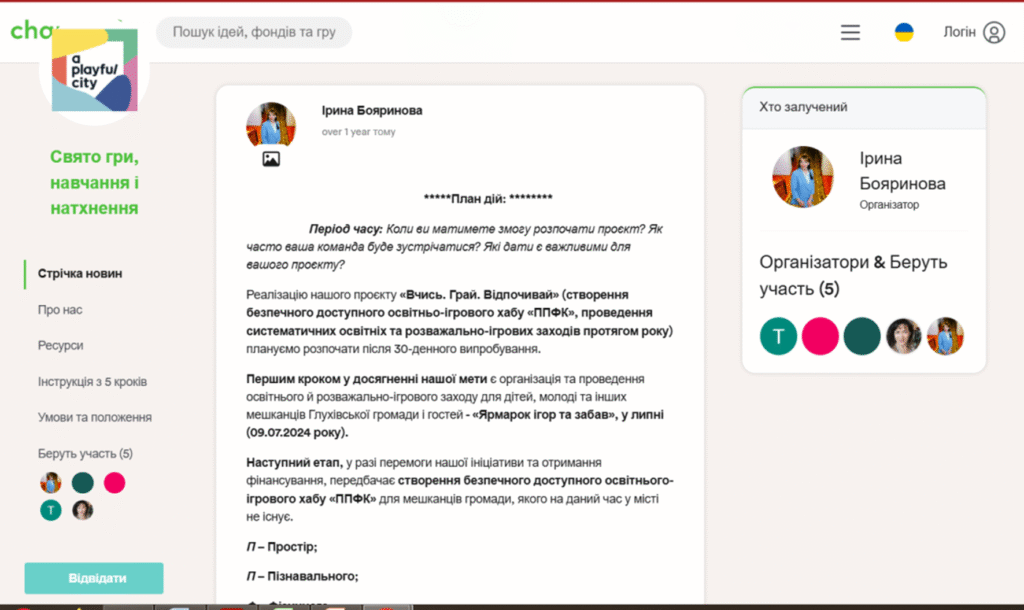Click the image attachment icon under the author's avatar

point(271,159)
